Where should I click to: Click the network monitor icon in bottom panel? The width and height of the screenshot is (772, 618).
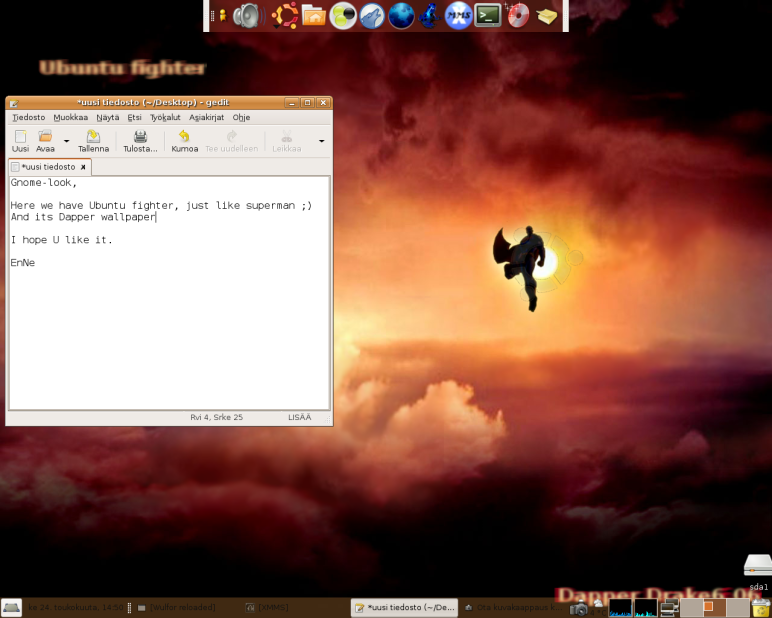(669, 608)
